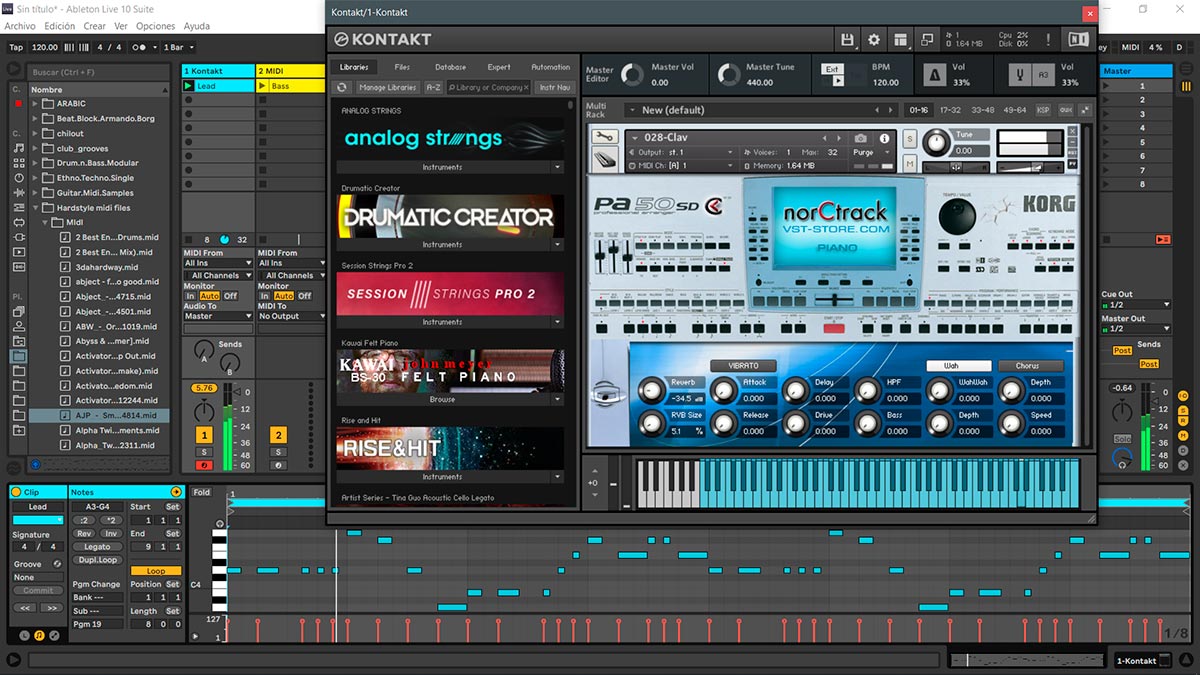The width and height of the screenshot is (1200, 675).
Task: Open the quantization 1 Bar dropdown
Action: click(178, 47)
